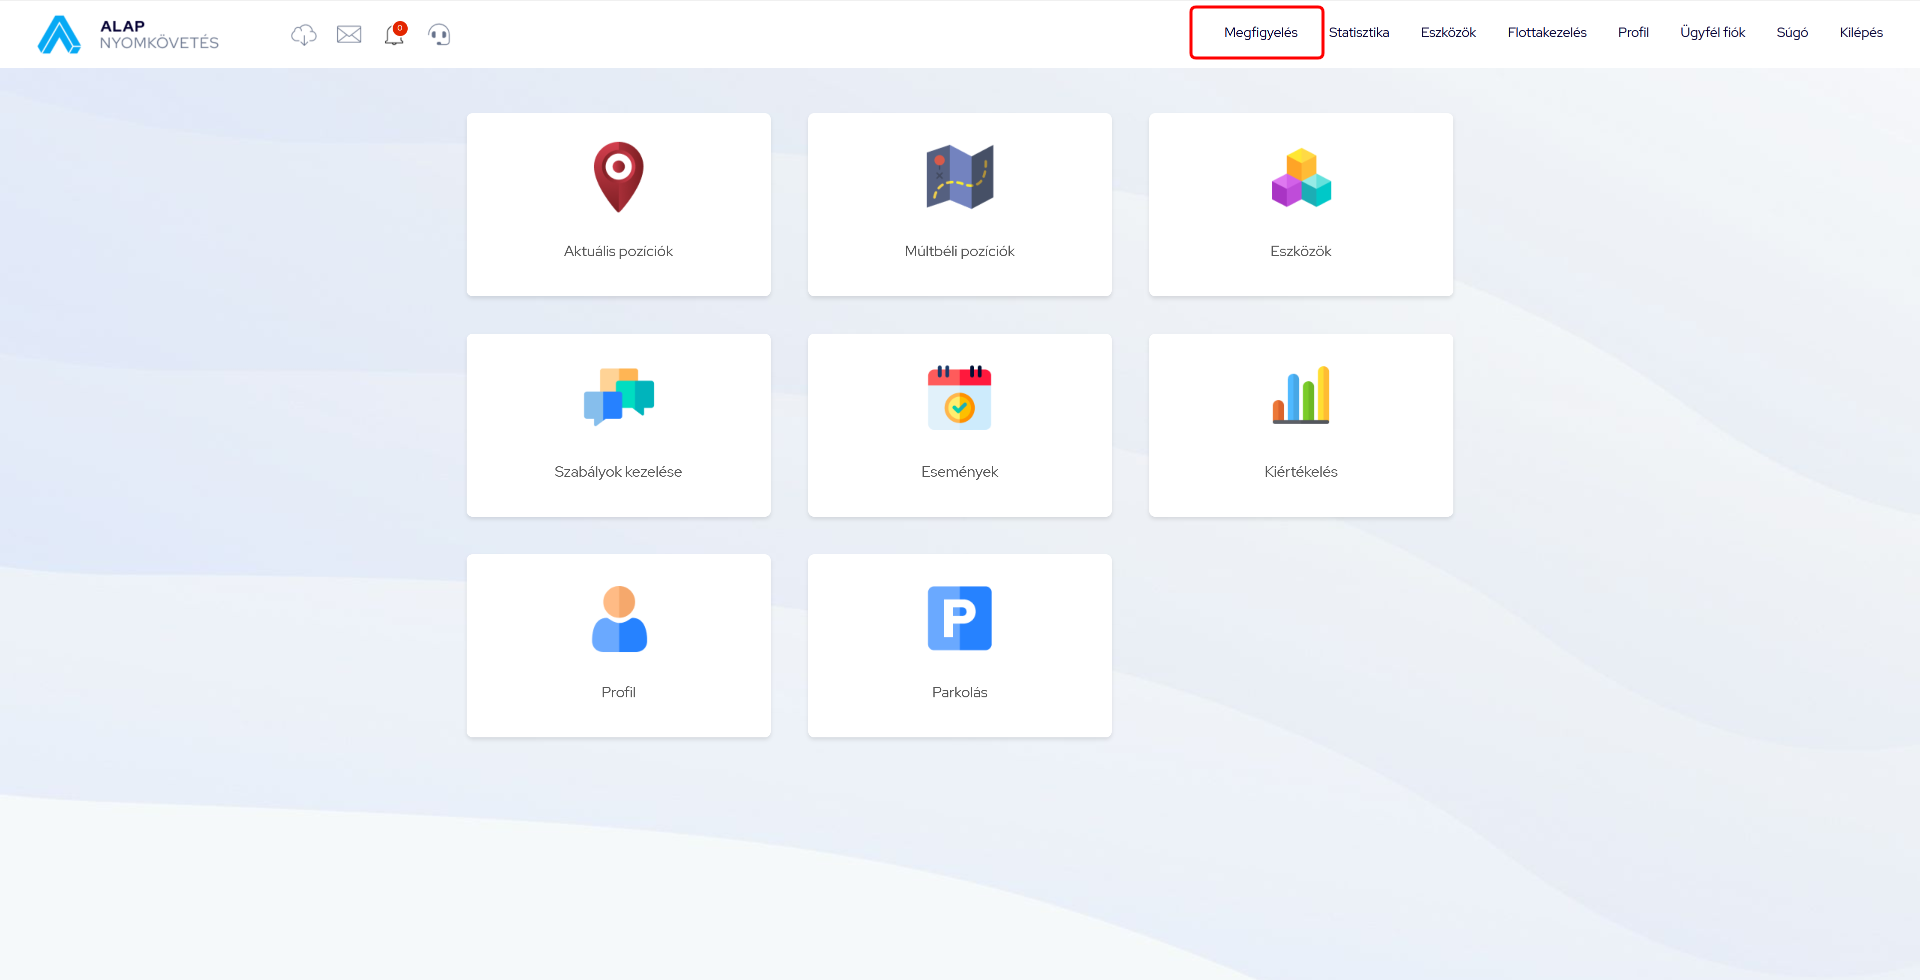Open Szabályok kezelése chat bubbles tile
1920x980 pixels.
click(618, 425)
